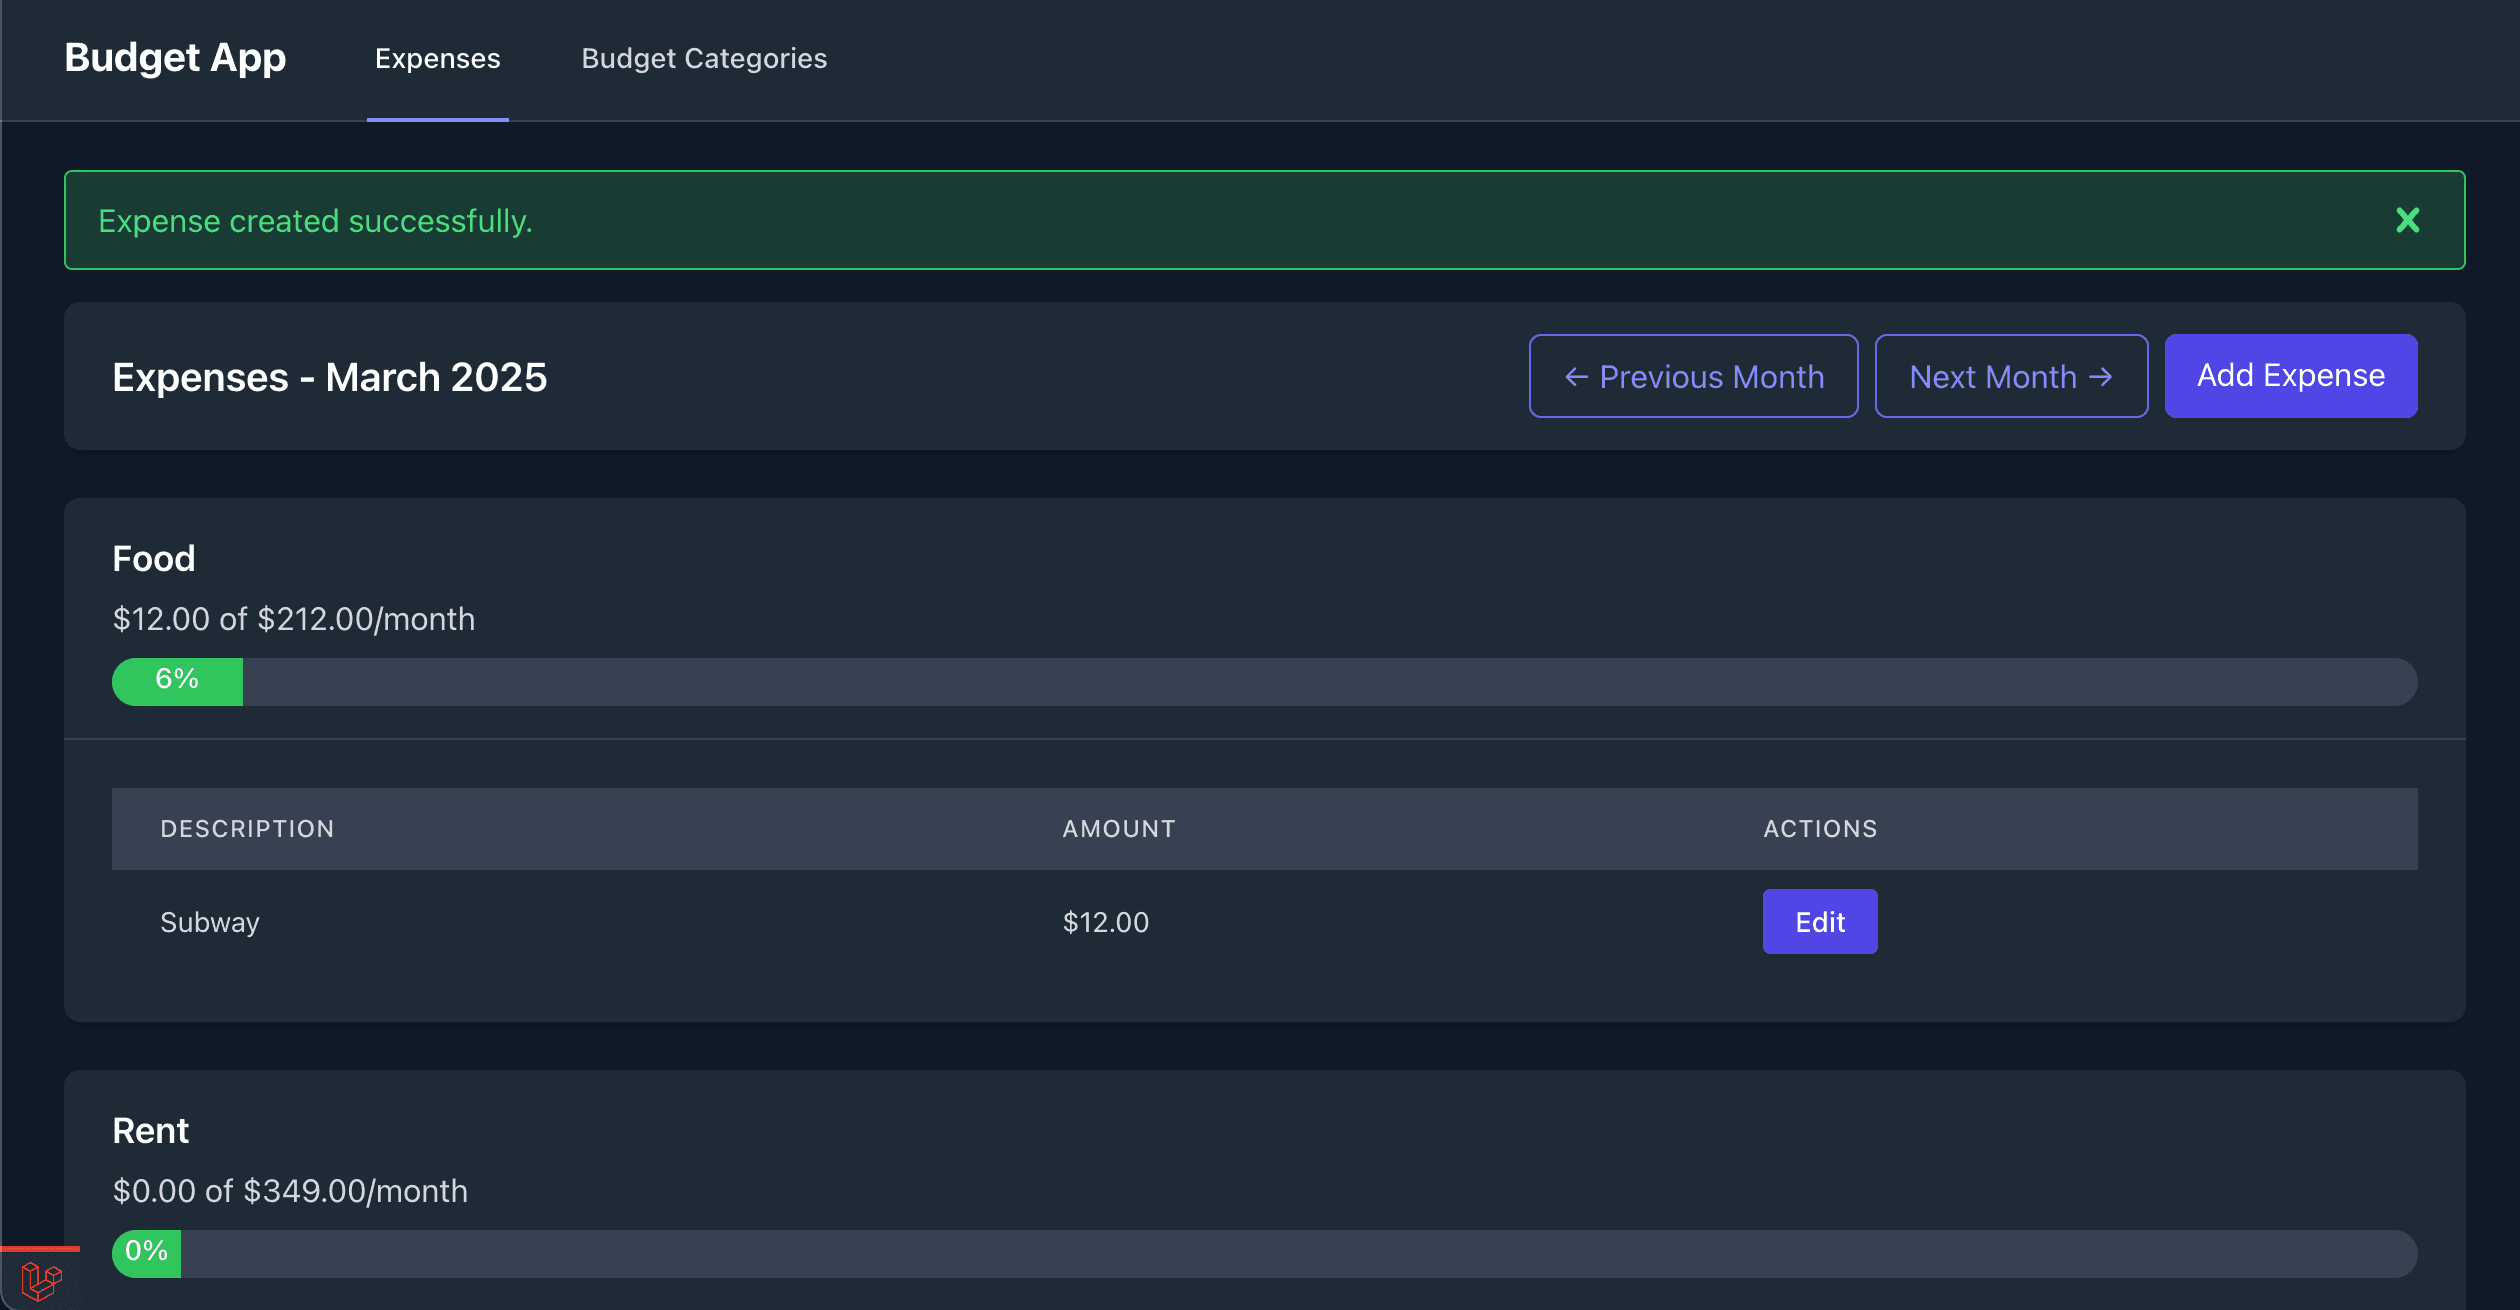Image resolution: width=2520 pixels, height=1310 pixels.
Task: Open the Budget Categories tab
Action: click(704, 59)
